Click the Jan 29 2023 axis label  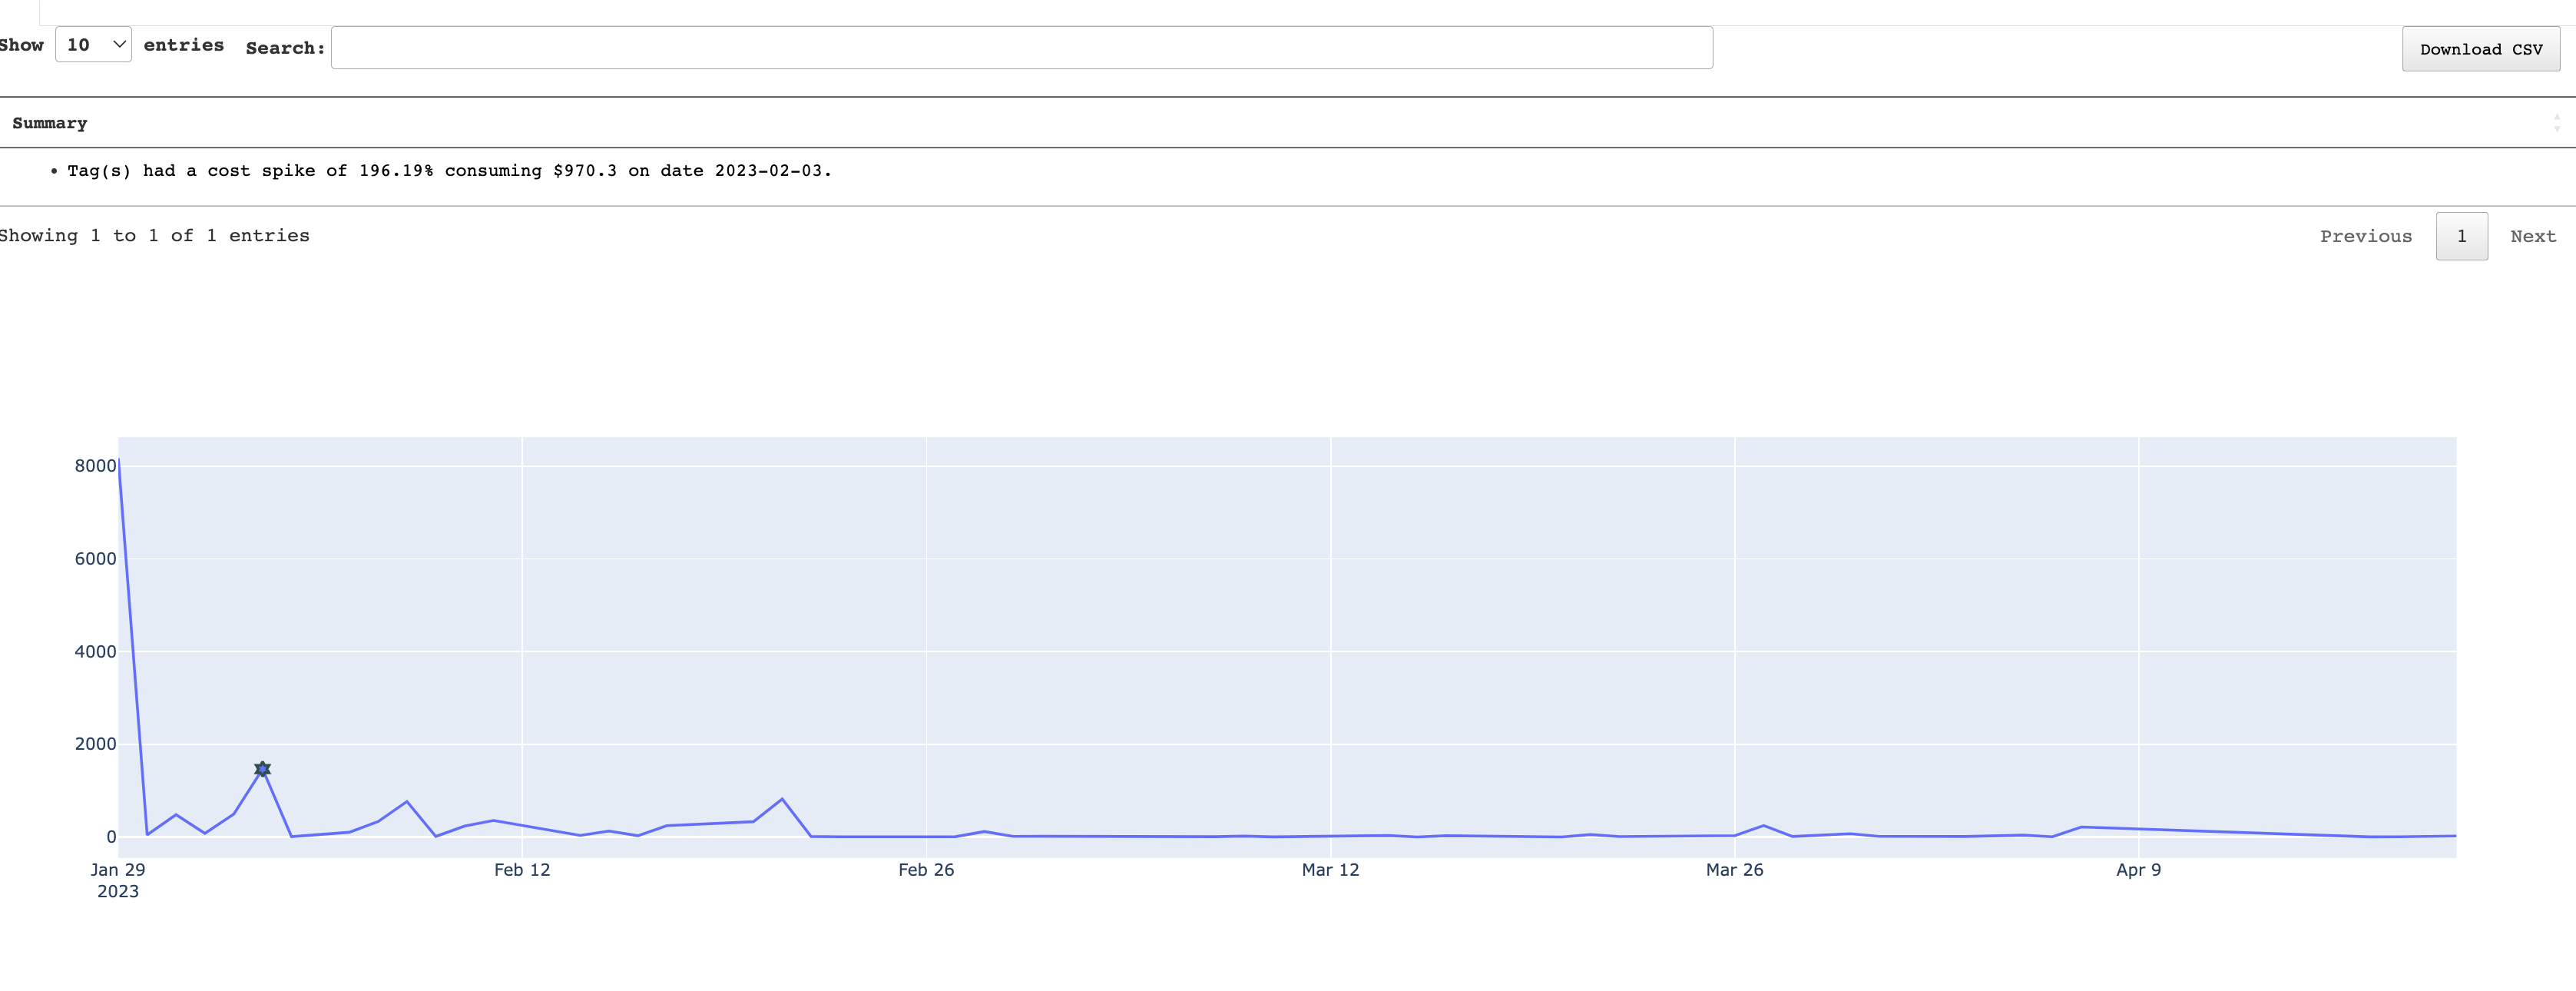click(x=118, y=880)
